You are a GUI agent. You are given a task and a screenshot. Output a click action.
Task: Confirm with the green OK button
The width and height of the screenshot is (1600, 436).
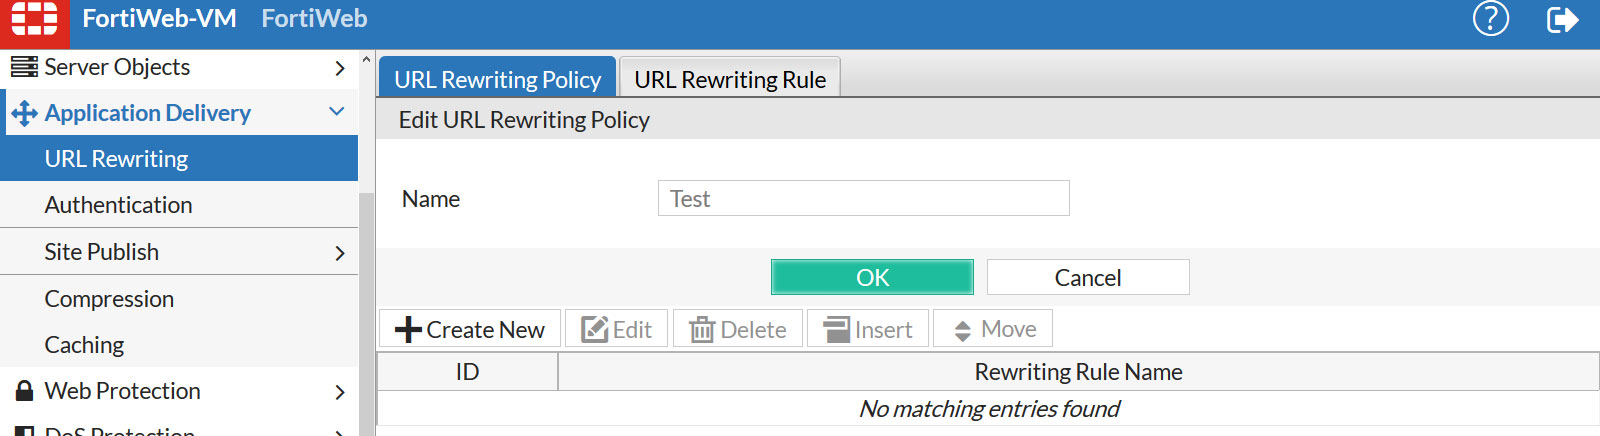click(x=872, y=277)
